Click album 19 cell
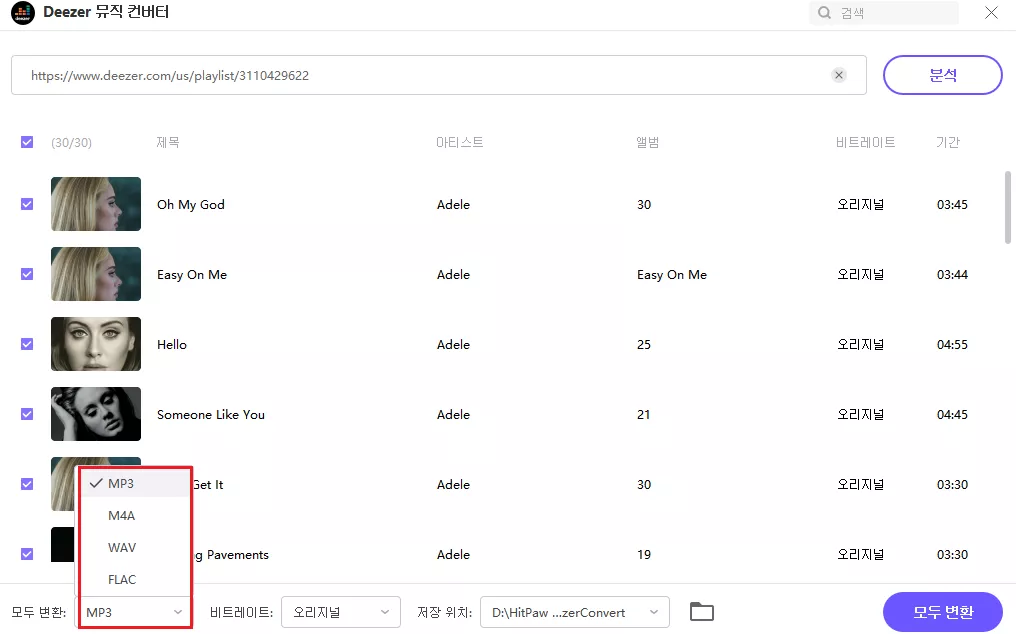Screen dimensions: 1016x634 (643, 555)
